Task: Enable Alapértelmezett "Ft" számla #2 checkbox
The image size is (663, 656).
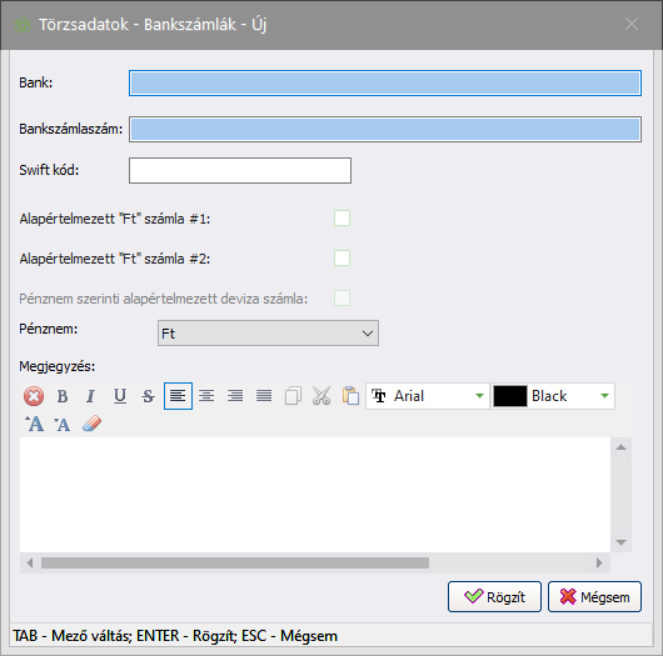Action: coord(342,258)
